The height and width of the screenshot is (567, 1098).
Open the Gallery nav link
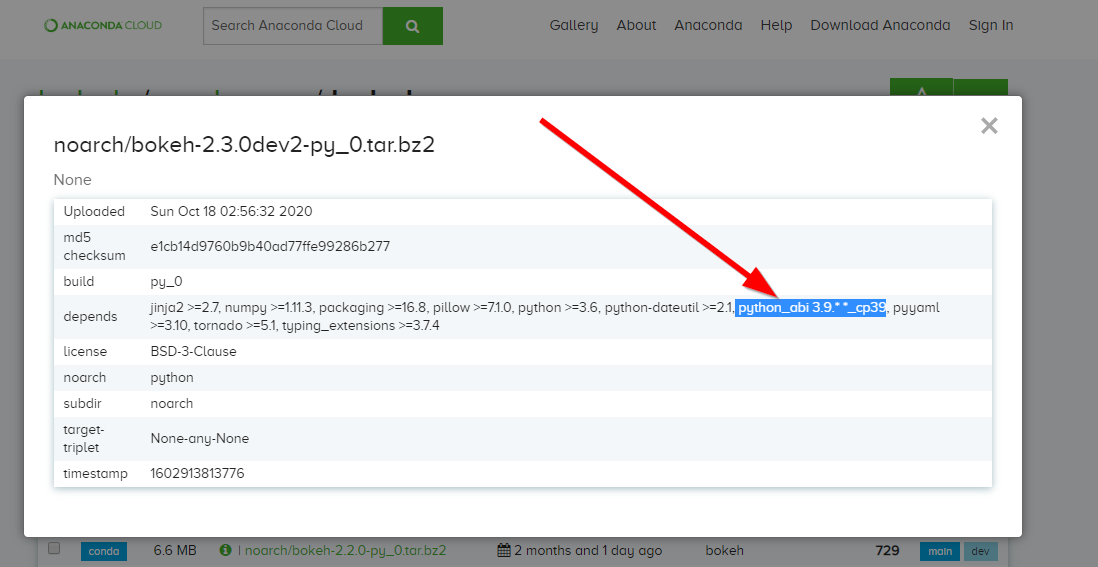point(574,26)
